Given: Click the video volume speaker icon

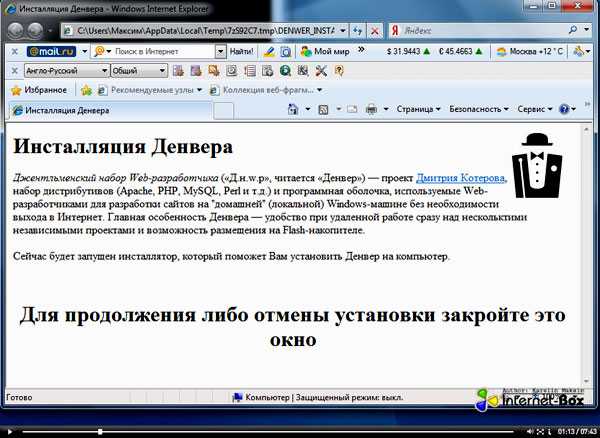Looking at the screenshot, I should [530, 431].
